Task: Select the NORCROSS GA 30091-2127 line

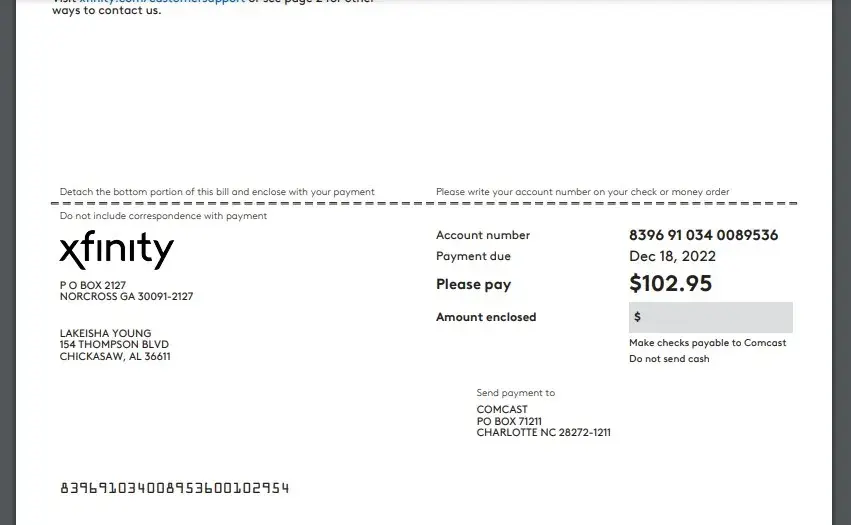Action: click(126, 297)
